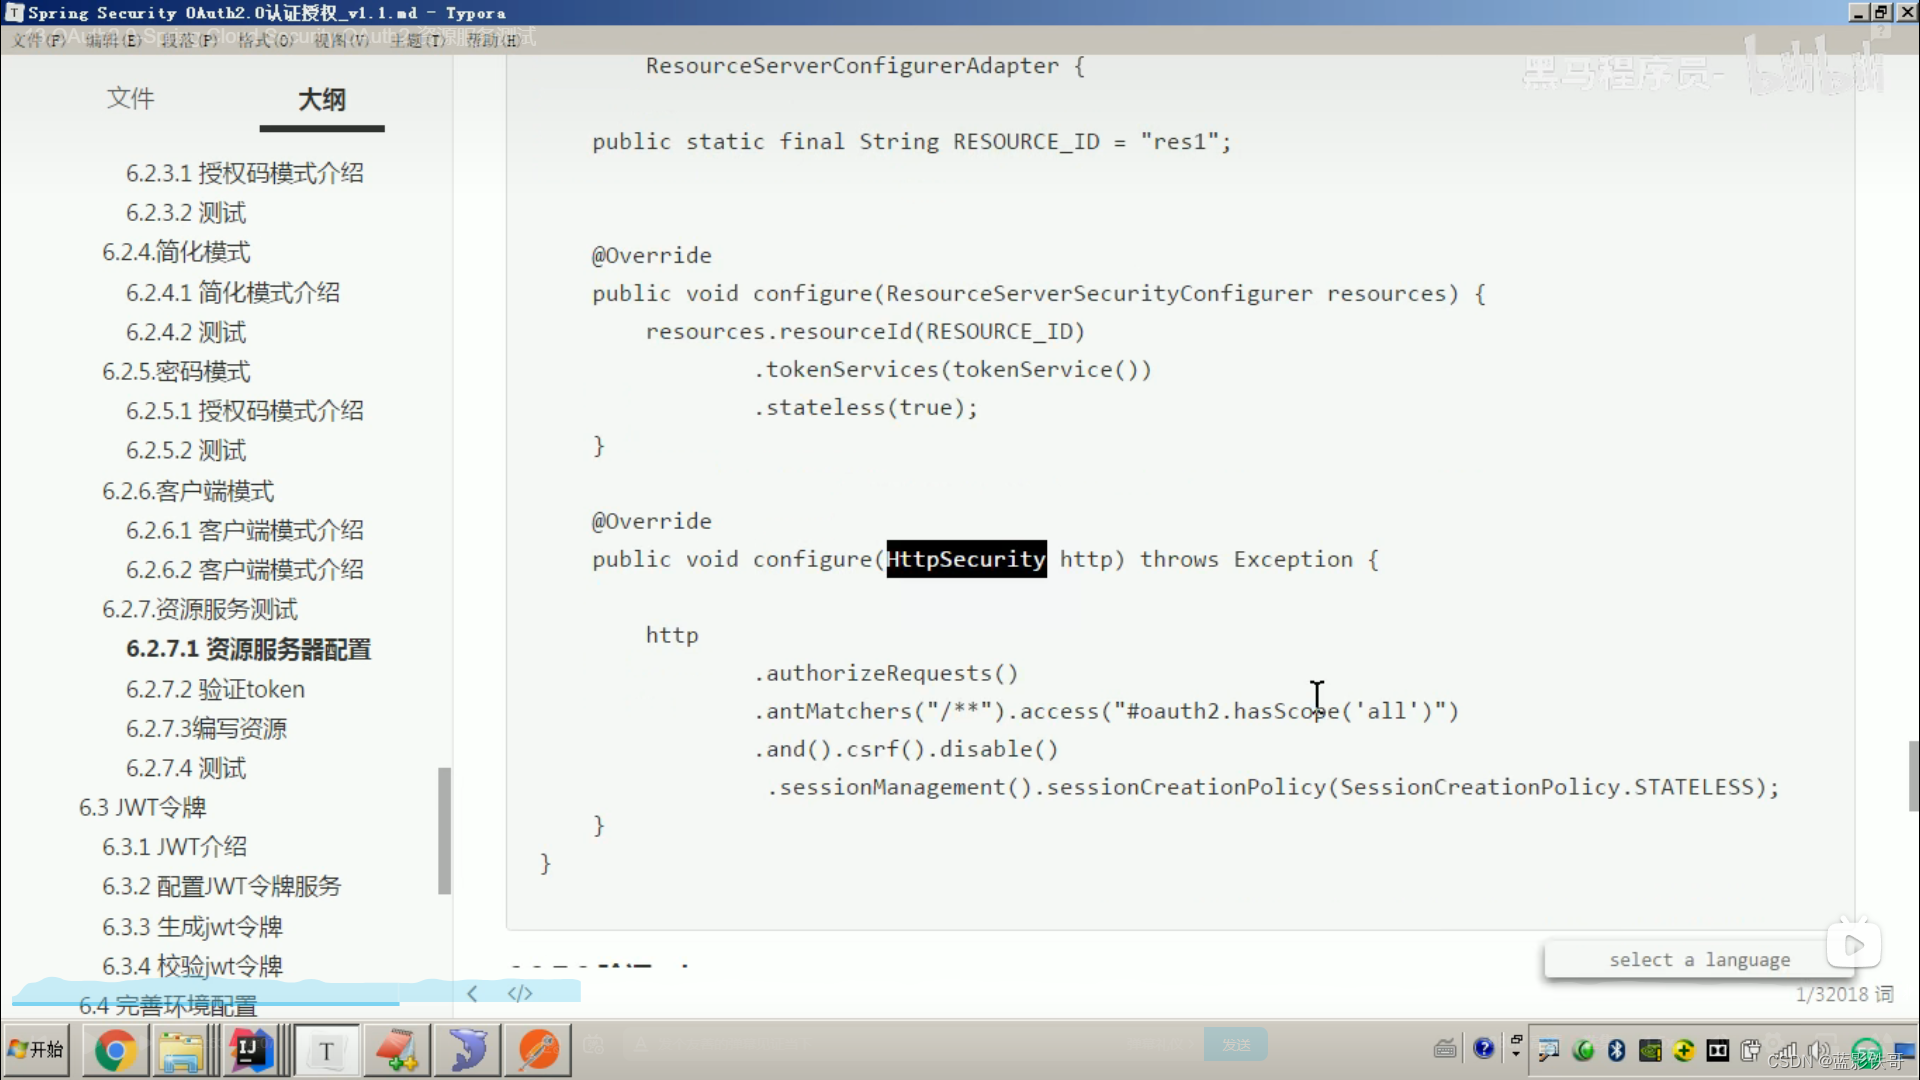Go to outline item 6.2.5.1 授权码模式介绍
The height and width of the screenshot is (1080, 1920).
click(x=245, y=411)
